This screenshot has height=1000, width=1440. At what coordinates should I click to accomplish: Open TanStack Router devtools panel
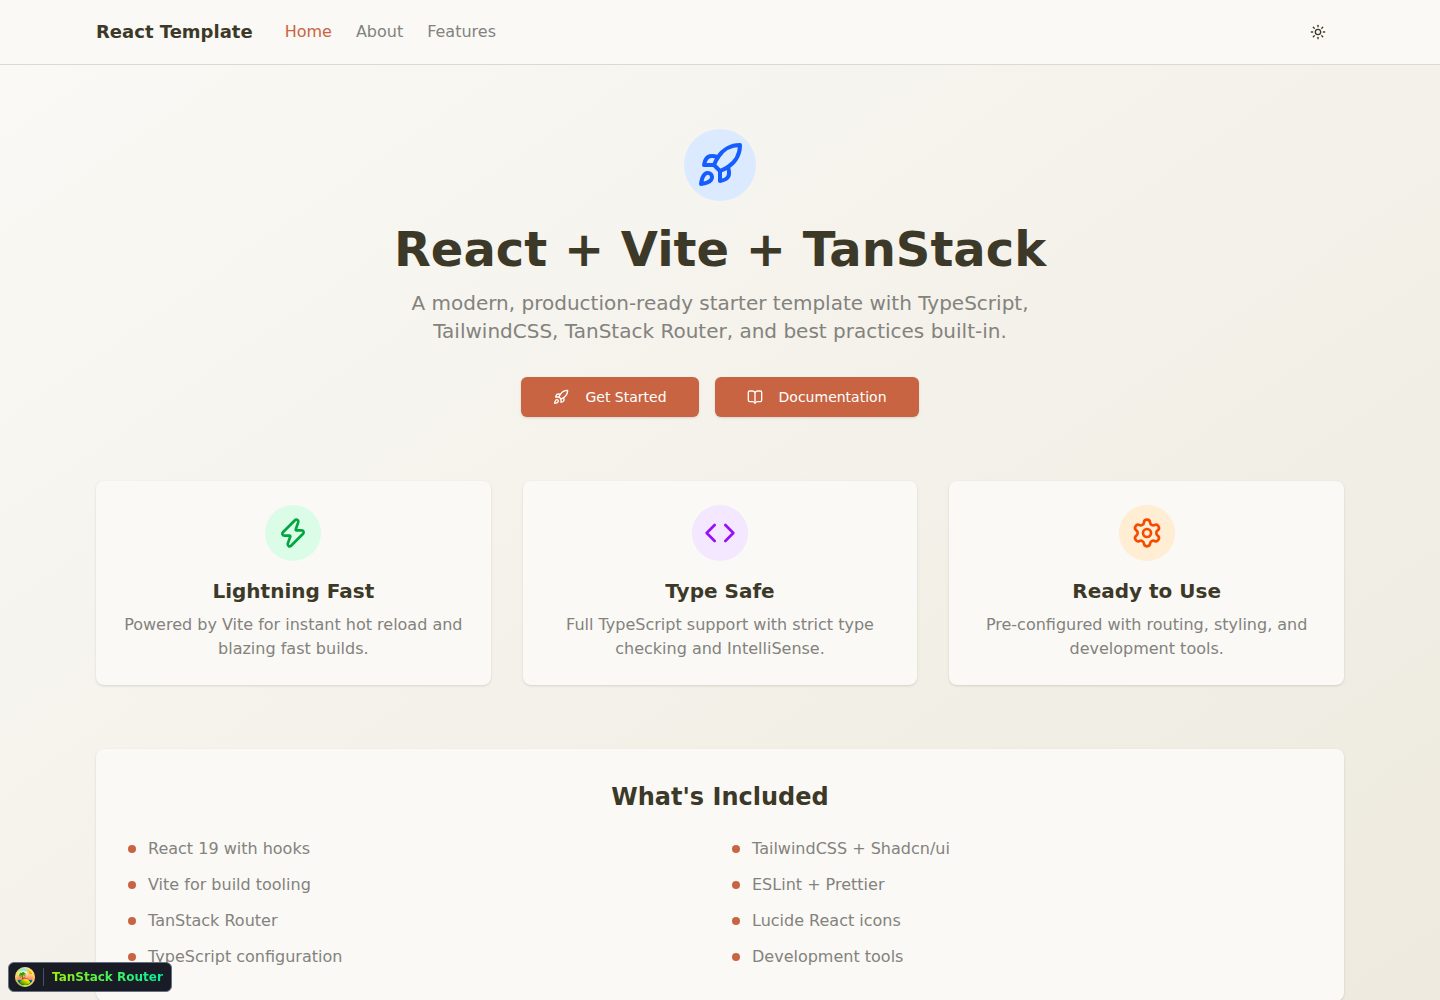(90, 977)
